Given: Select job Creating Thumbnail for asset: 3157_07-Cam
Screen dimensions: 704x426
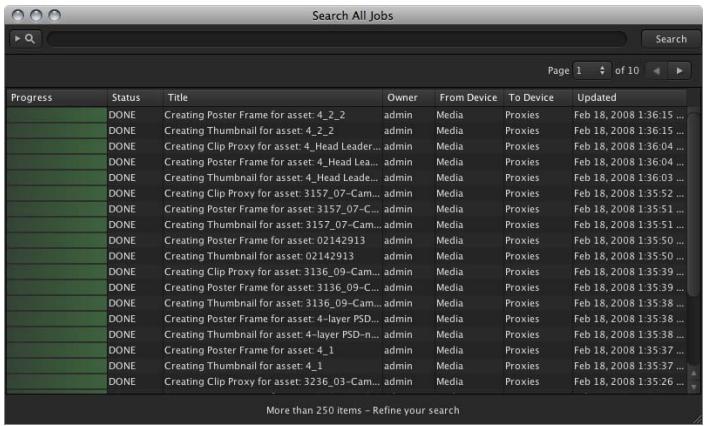Looking at the screenshot, I should [346, 225].
